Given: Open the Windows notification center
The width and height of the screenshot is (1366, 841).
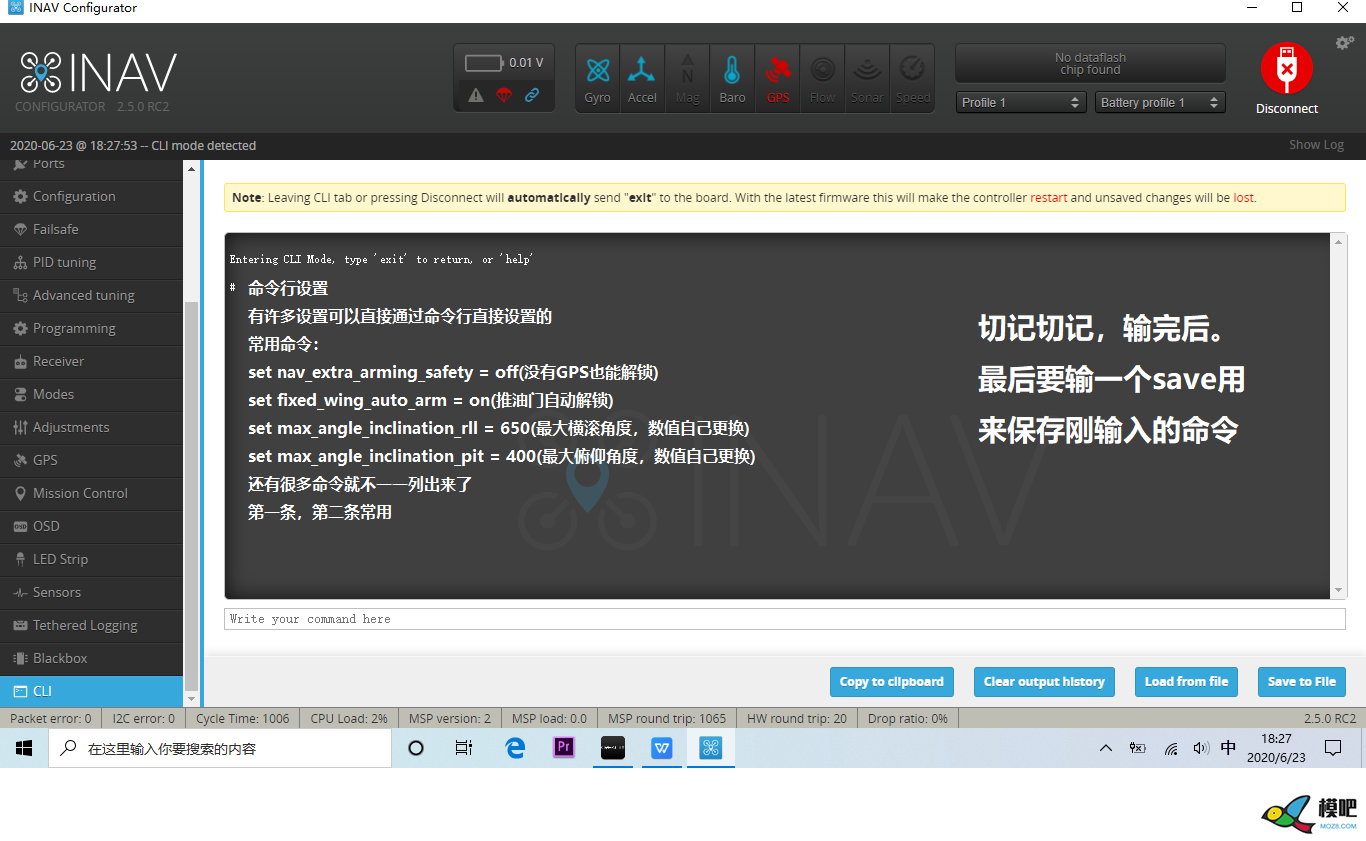Looking at the screenshot, I should [x=1333, y=748].
